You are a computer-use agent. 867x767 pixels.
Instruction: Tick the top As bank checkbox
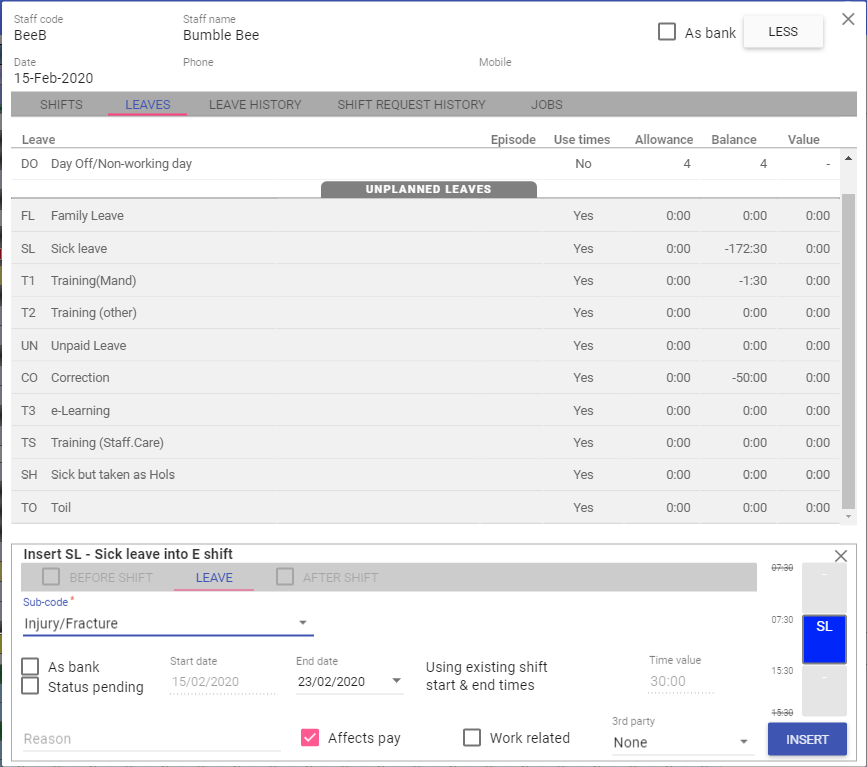667,32
